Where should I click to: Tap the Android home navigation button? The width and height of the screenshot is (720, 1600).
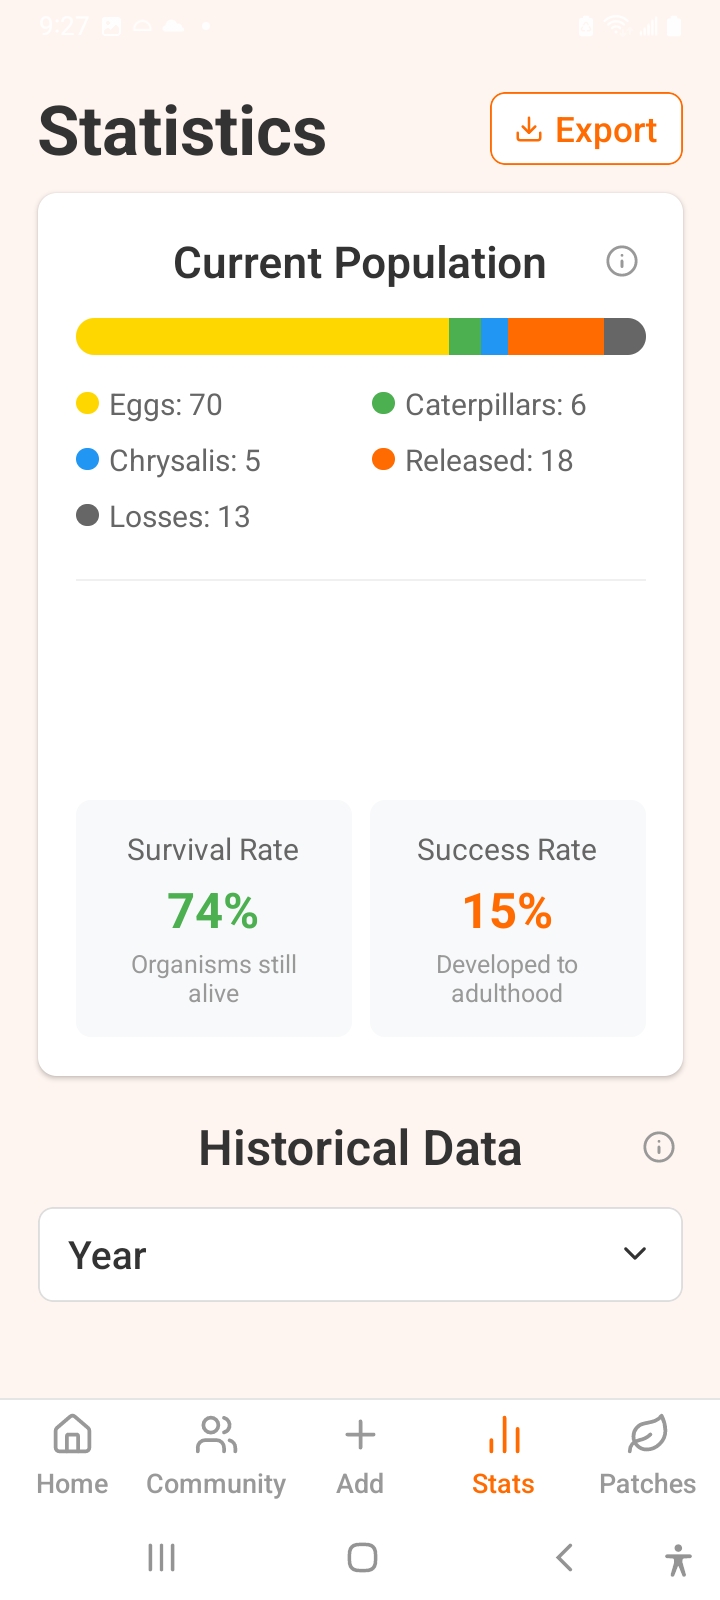[x=362, y=1557]
